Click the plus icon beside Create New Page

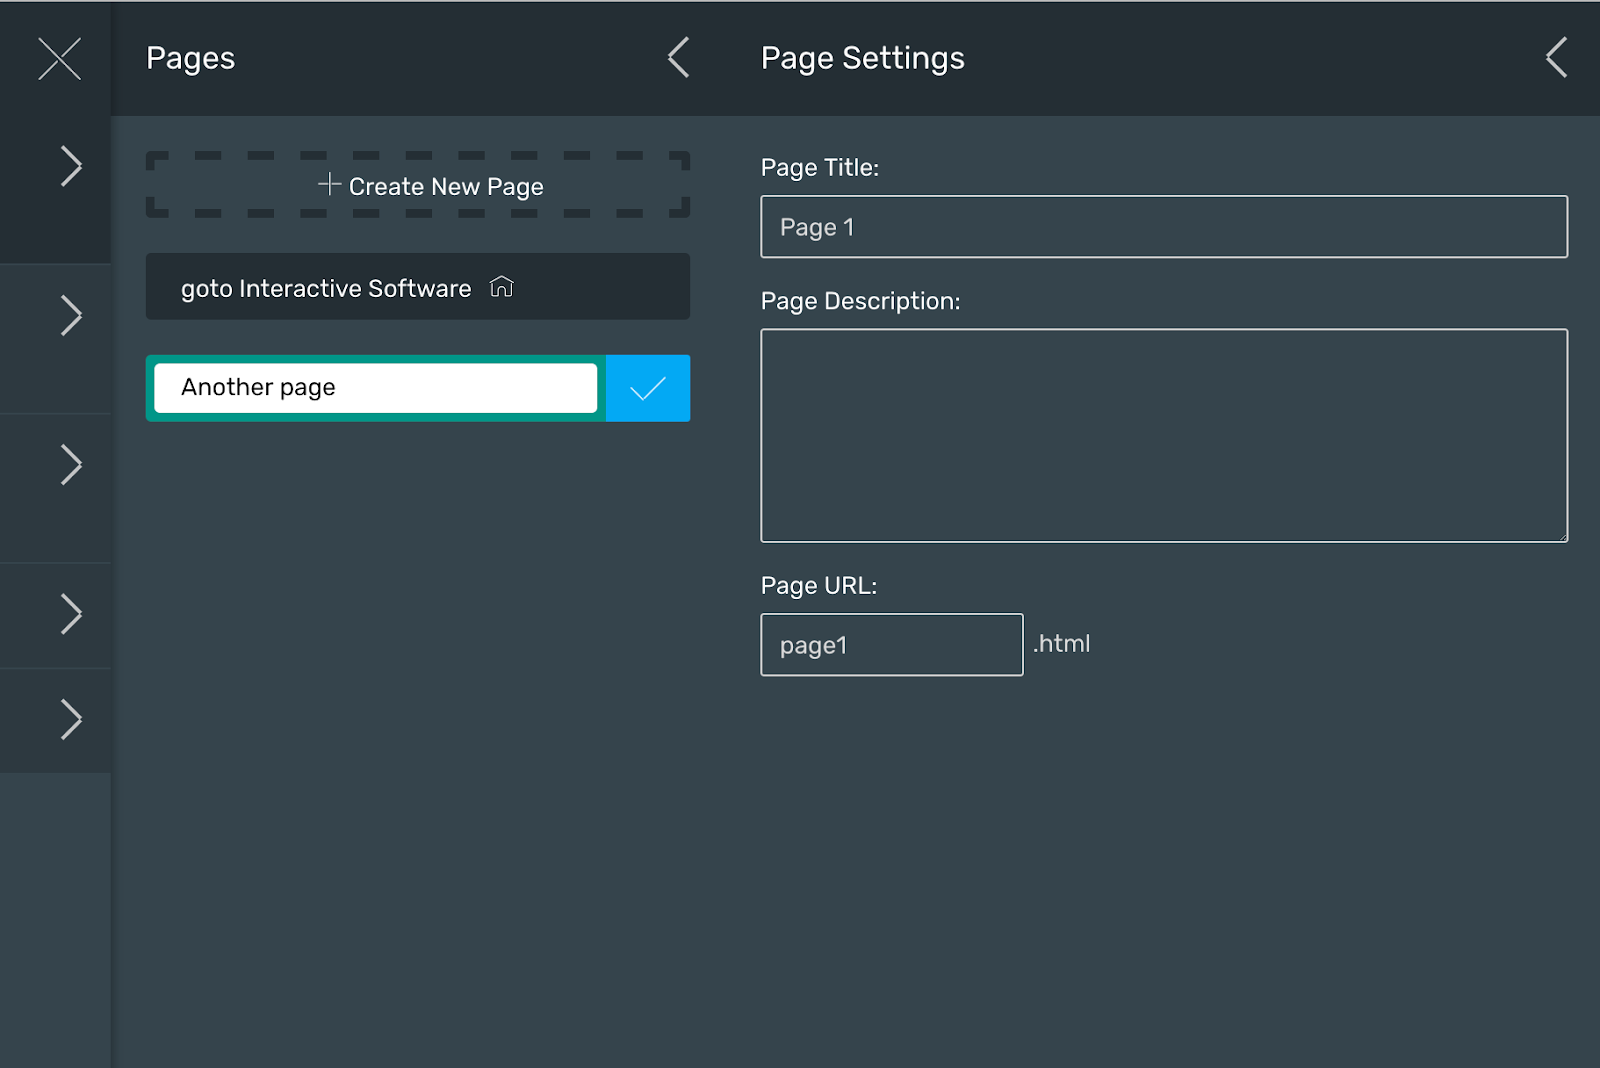tap(329, 184)
